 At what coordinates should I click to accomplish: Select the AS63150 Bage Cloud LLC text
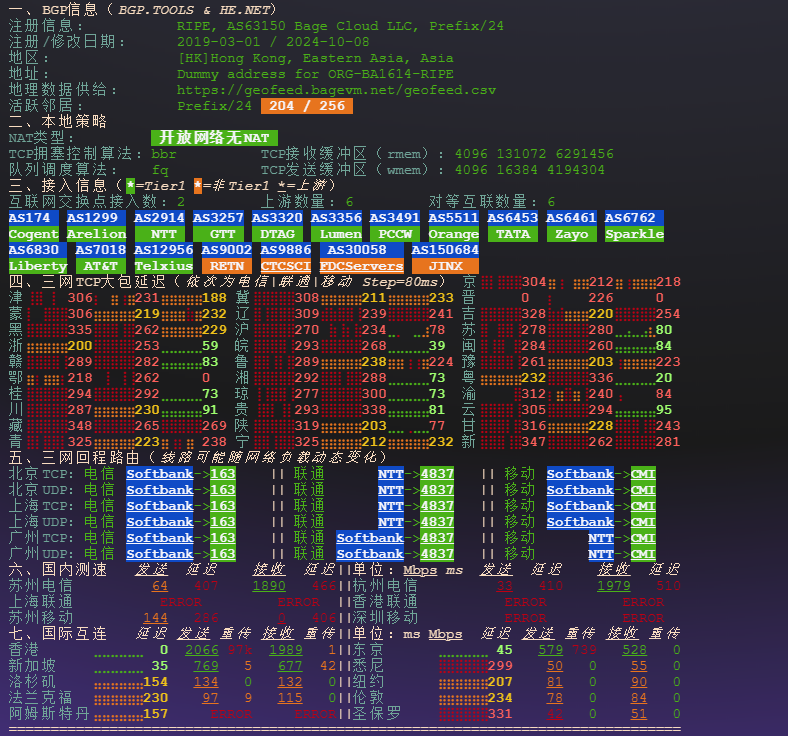[340, 26]
